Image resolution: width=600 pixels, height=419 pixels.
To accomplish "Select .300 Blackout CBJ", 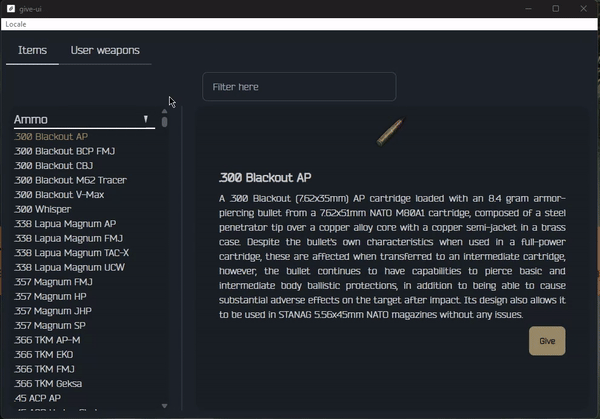I will (x=54, y=166).
